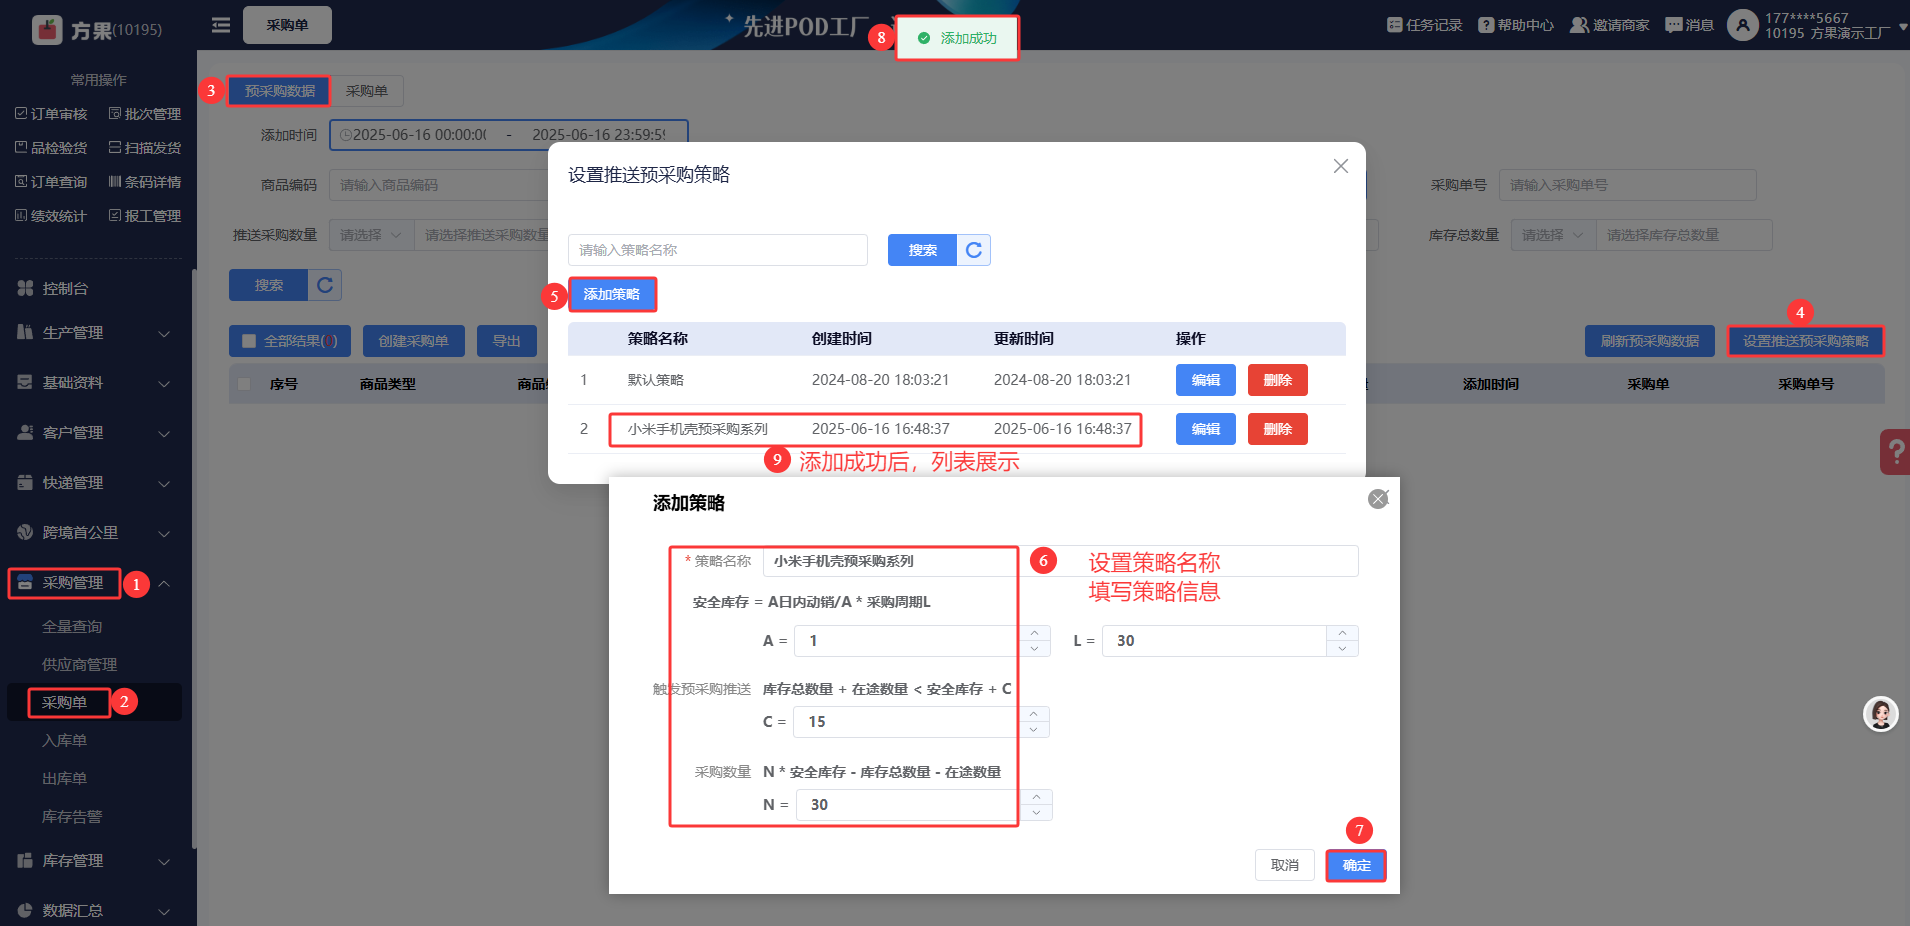Open 帮助中心 help center
This screenshot has height=926, width=1910.
tap(1486, 25)
